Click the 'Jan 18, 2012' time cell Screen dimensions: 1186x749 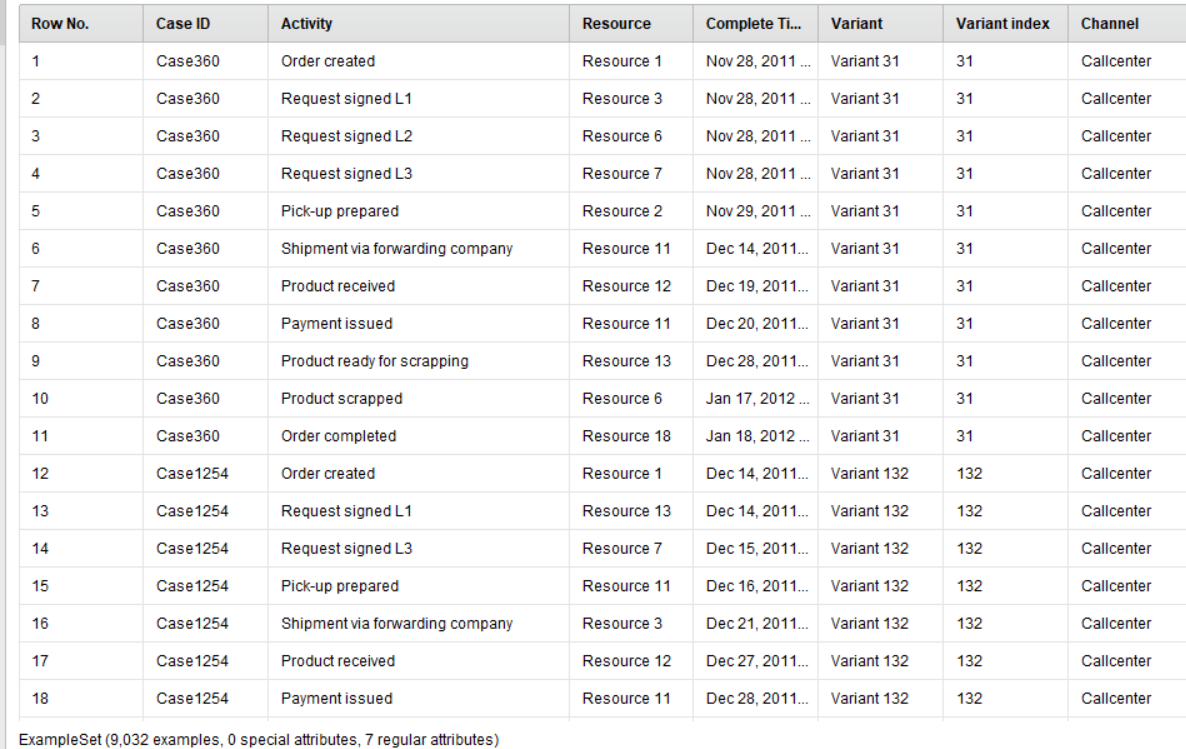point(758,436)
